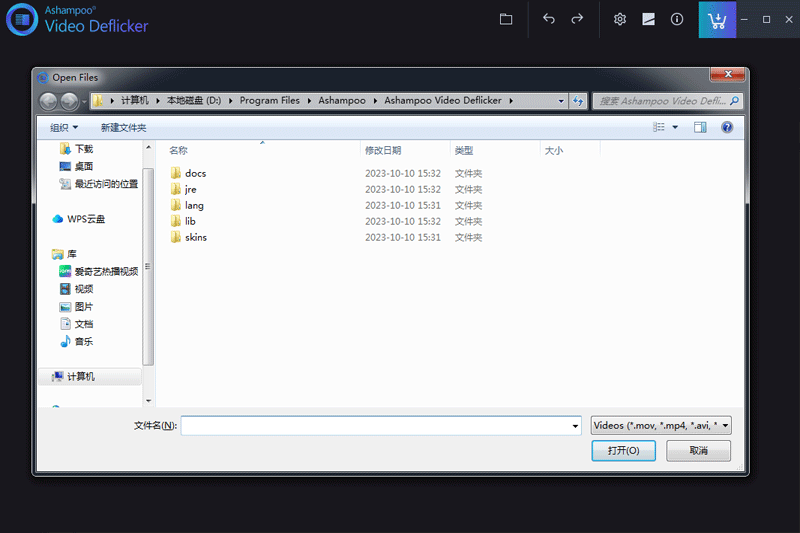
Task: Open the Videos file type filter dropdown
Action: 661,425
